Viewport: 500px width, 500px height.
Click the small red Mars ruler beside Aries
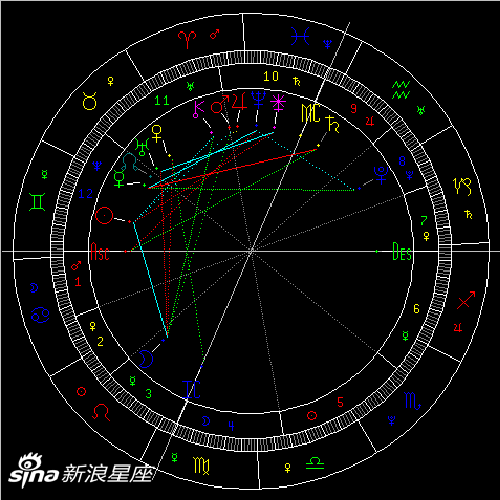coord(214,34)
